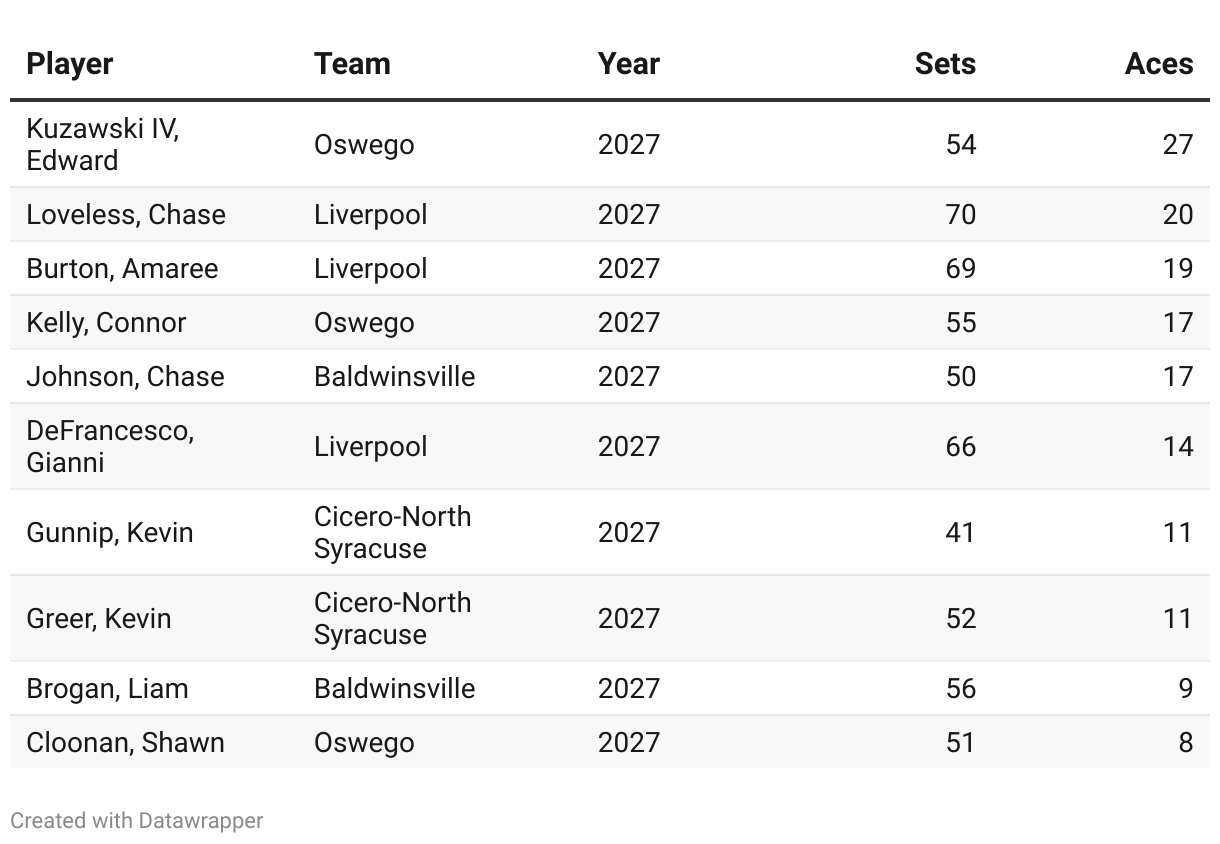Click Baldwinsville team in Brogan's row

pyautogui.click(x=394, y=689)
